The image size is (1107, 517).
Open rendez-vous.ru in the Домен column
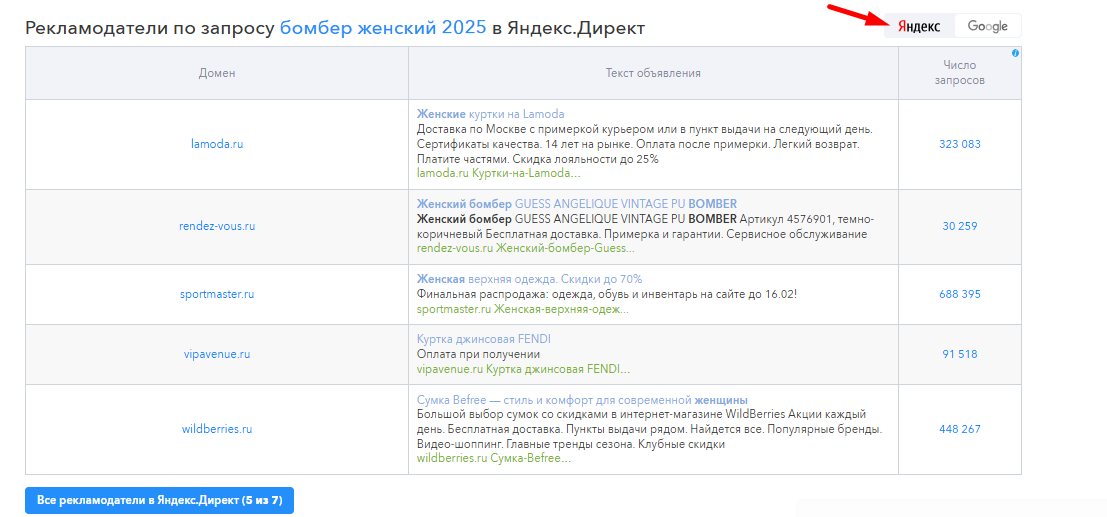(217, 226)
